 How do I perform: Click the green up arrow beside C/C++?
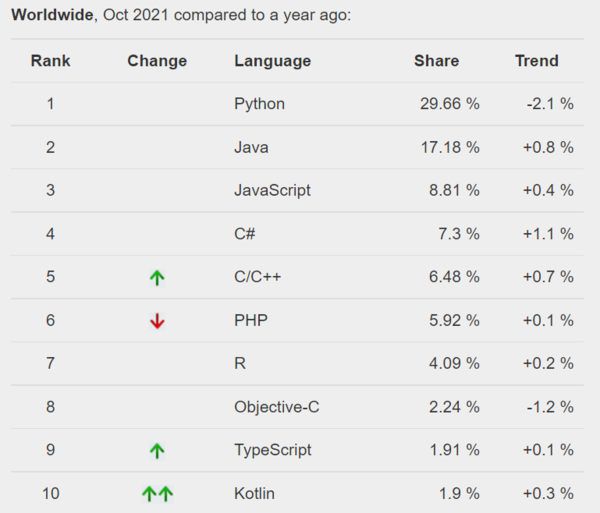coord(157,278)
